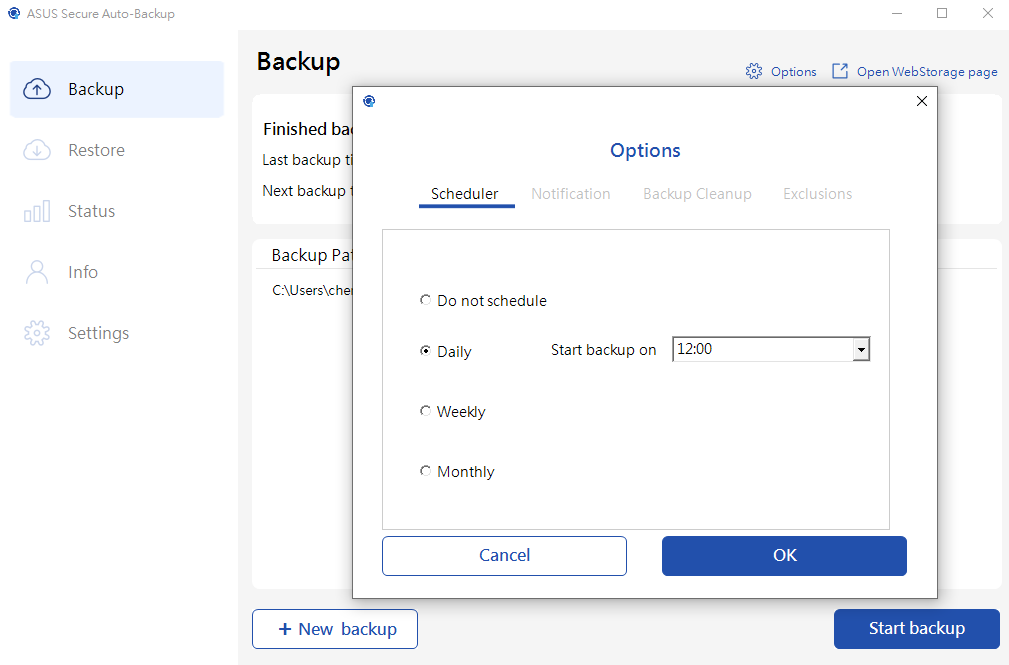
Task: Select the Do not schedule radio button
Action: click(x=425, y=300)
